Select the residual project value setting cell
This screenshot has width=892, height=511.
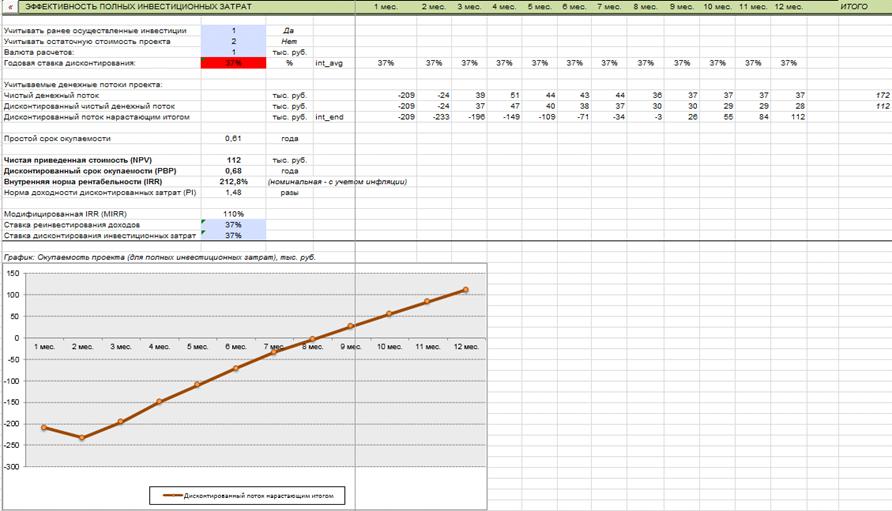233,41
